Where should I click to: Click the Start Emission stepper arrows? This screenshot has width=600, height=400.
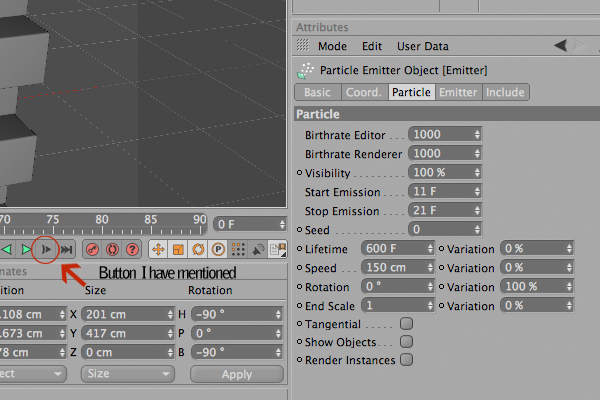click(x=477, y=191)
